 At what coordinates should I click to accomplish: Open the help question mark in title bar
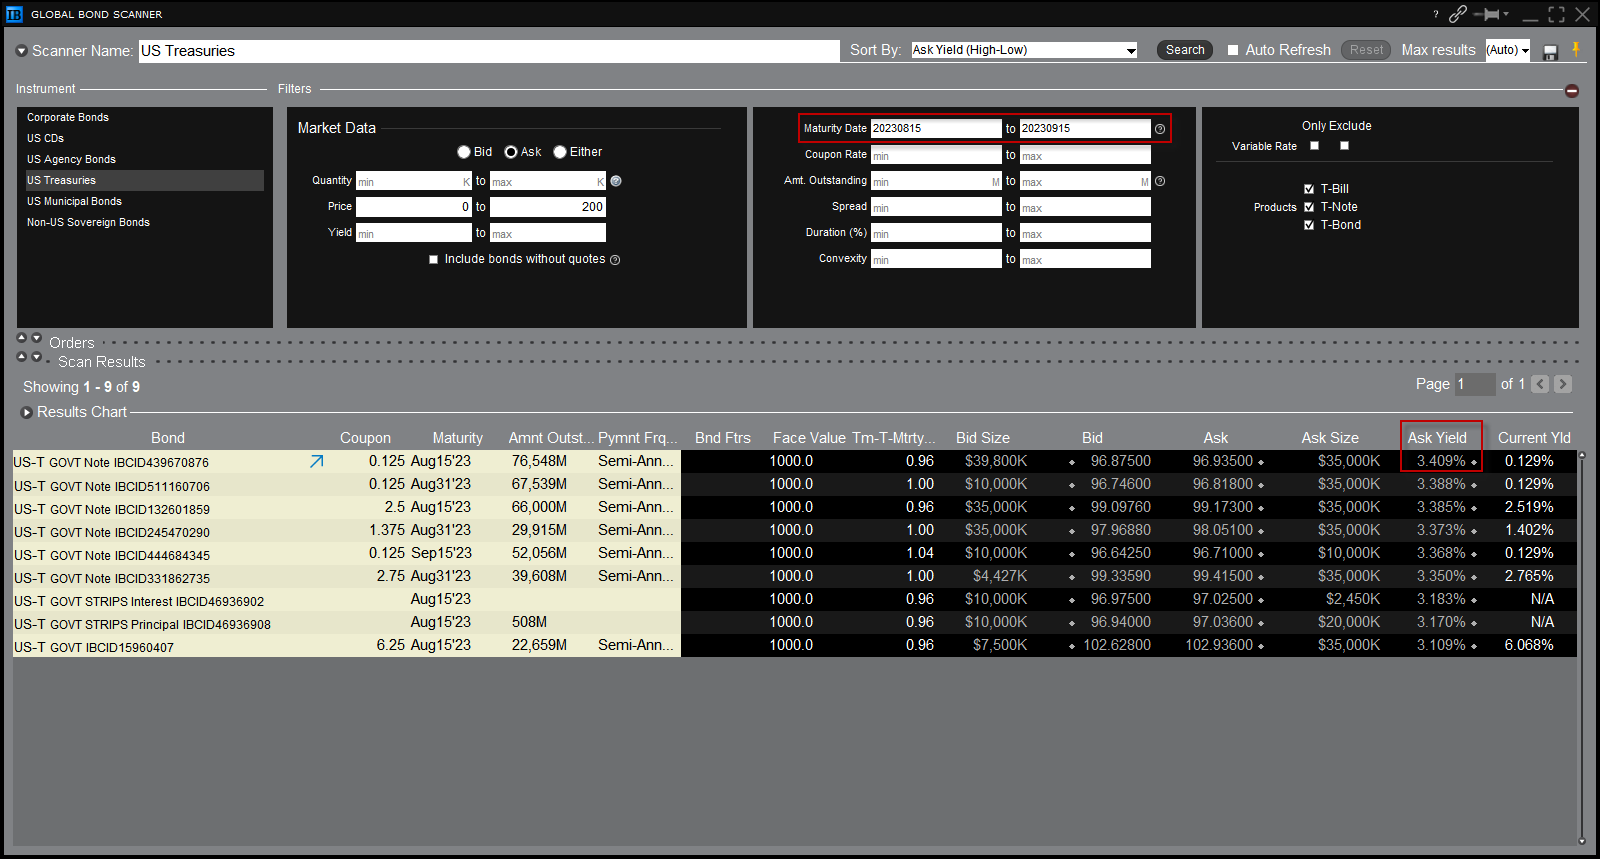(x=1436, y=14)
